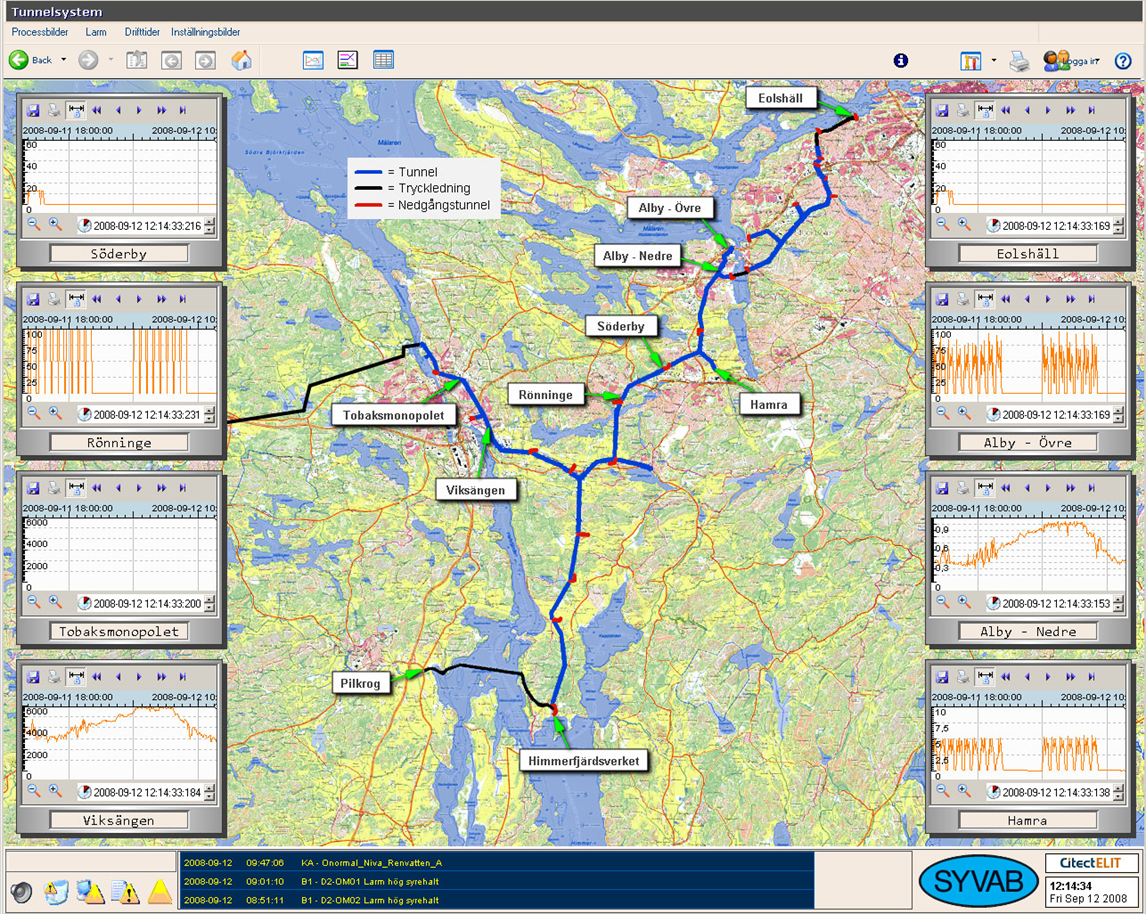
Task: Open the help question mark icon
Action: 1123,61
